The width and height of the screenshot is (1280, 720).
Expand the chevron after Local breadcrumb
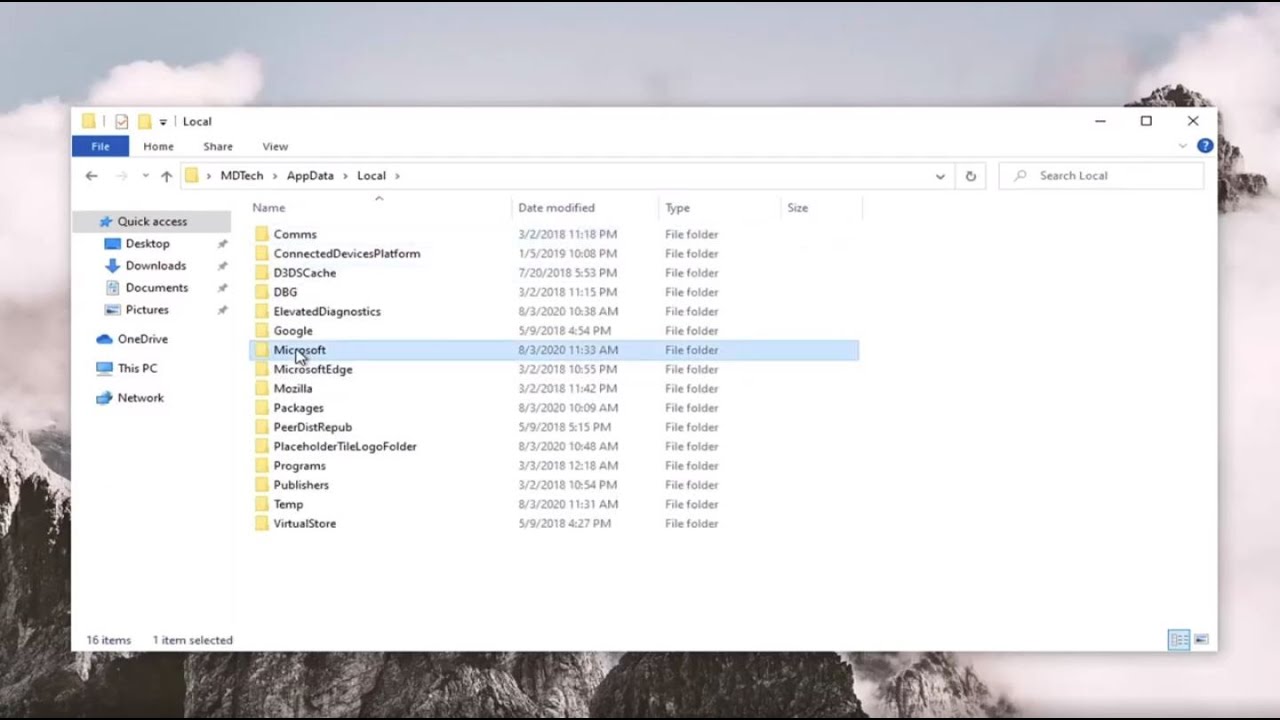coord(397,176)
